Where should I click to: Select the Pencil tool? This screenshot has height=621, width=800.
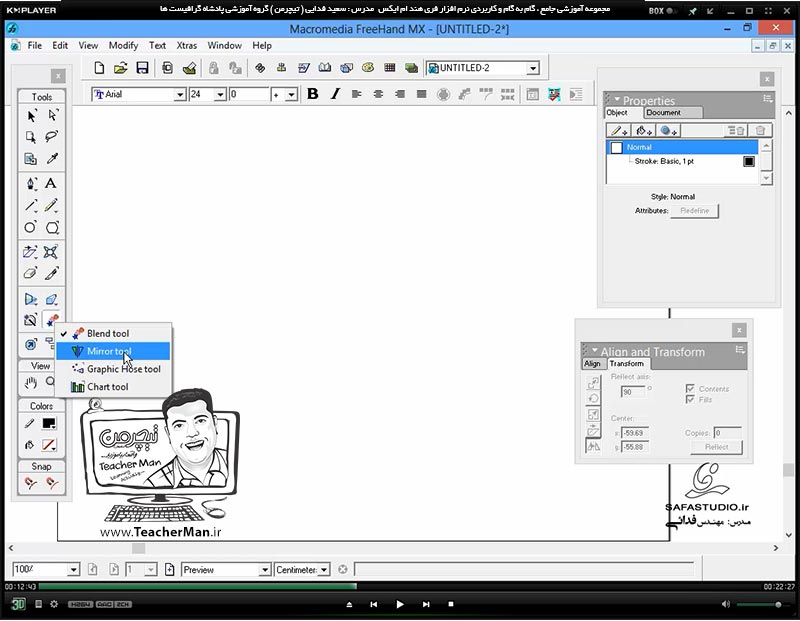click(x=51, y=205)
